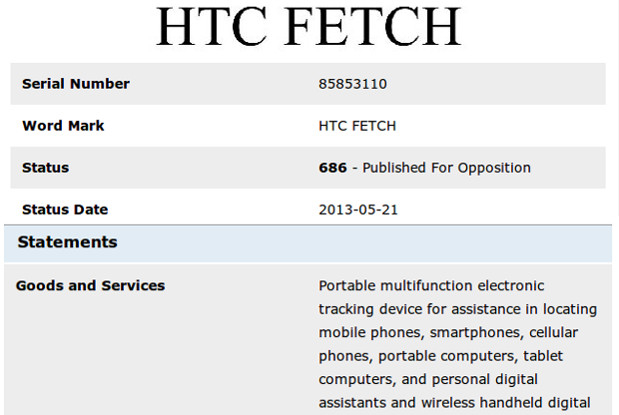Image resolution: width=619 pixels, height=415 pixels.
Task: Select the Status row label
Action: pos(45,168)
